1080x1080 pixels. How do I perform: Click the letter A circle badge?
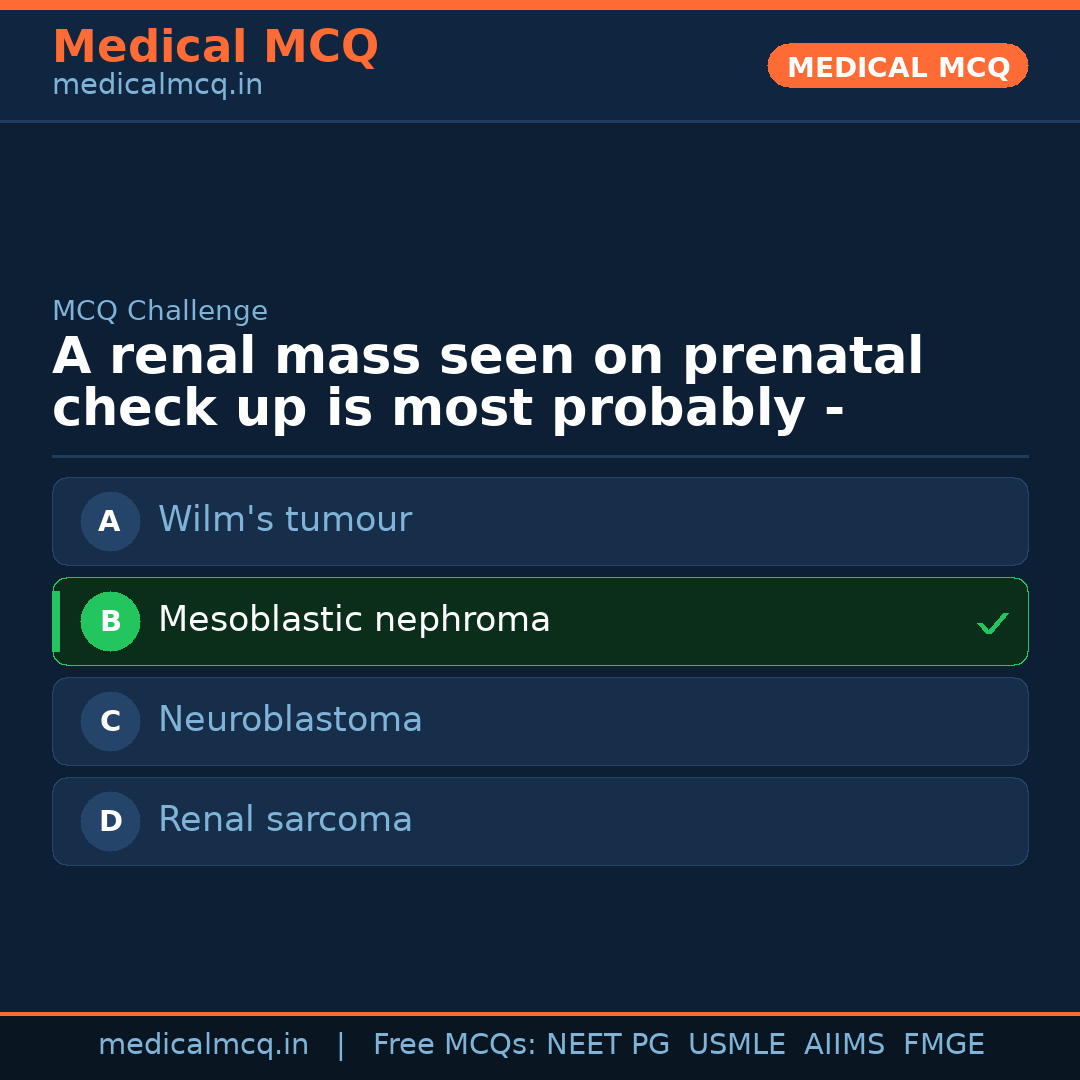110,521
